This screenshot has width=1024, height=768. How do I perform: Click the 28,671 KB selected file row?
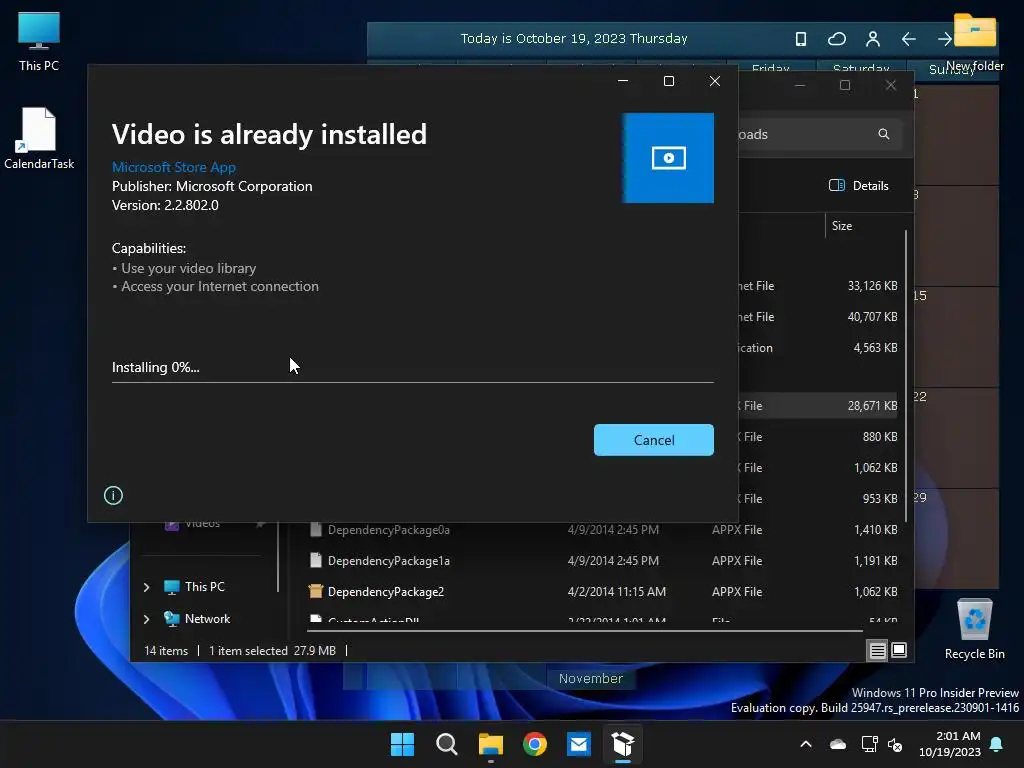click(x=818, y=406)
